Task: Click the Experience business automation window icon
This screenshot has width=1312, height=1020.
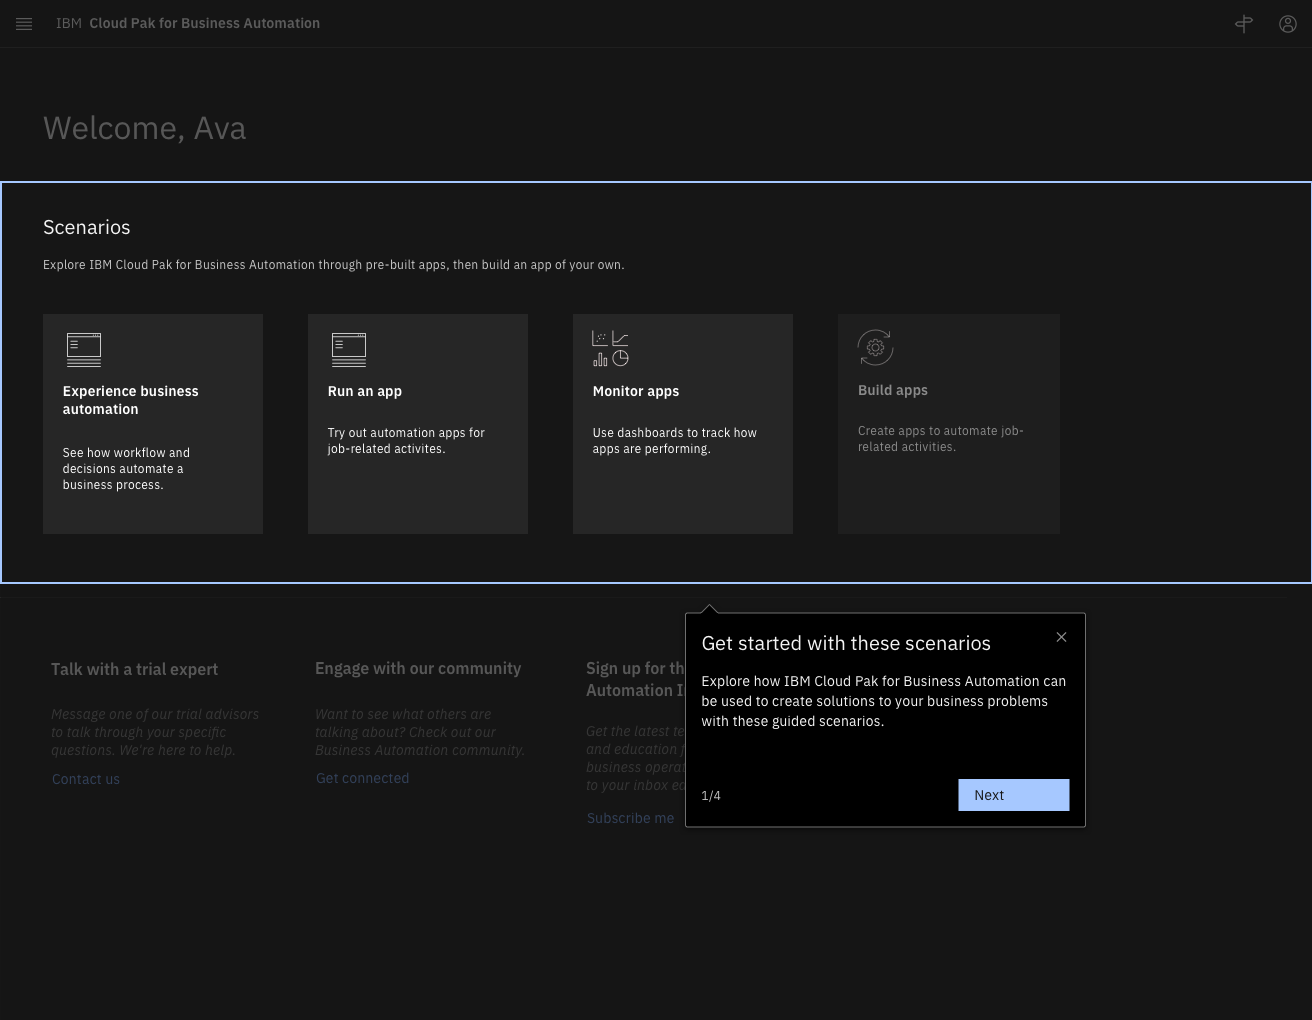Action: (x=84, y=350)
